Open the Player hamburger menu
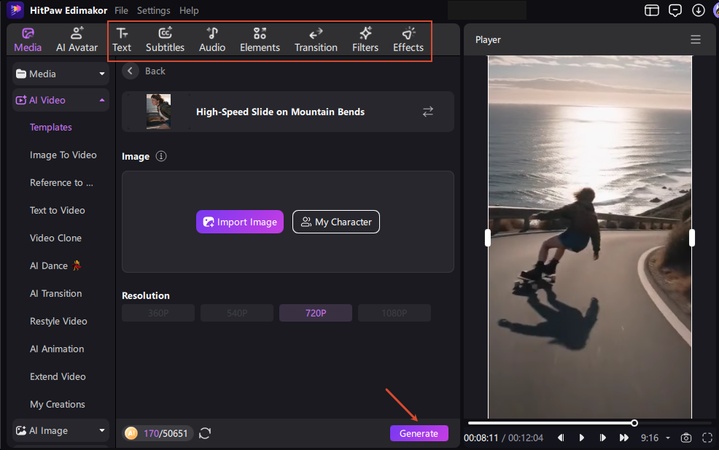This screenshot has width=719, height=450. (x=695, y=40)
